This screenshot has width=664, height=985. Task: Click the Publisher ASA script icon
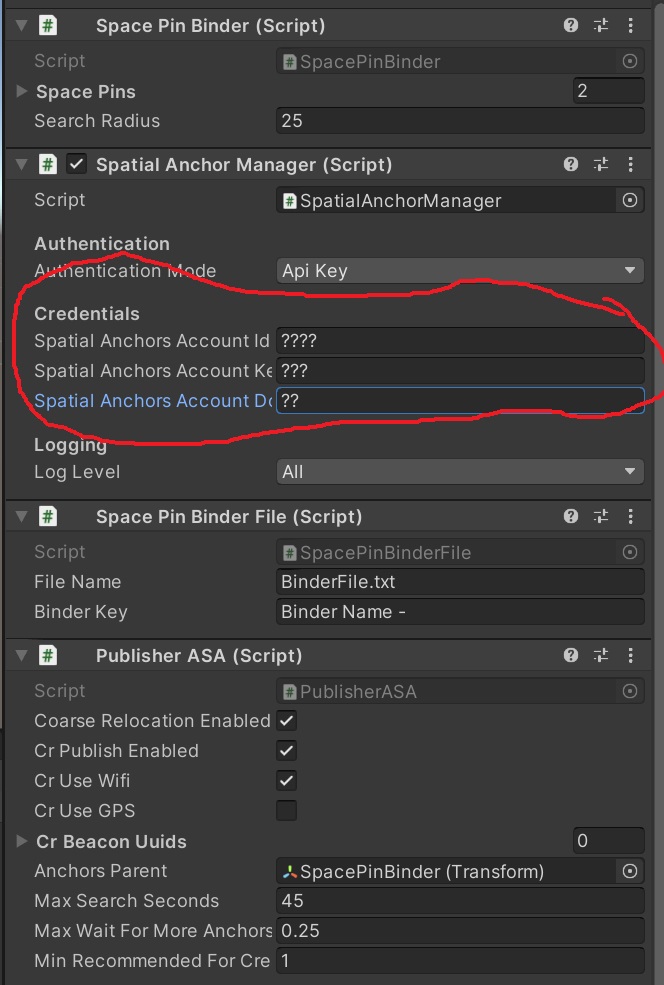click(x=48, y=655)
